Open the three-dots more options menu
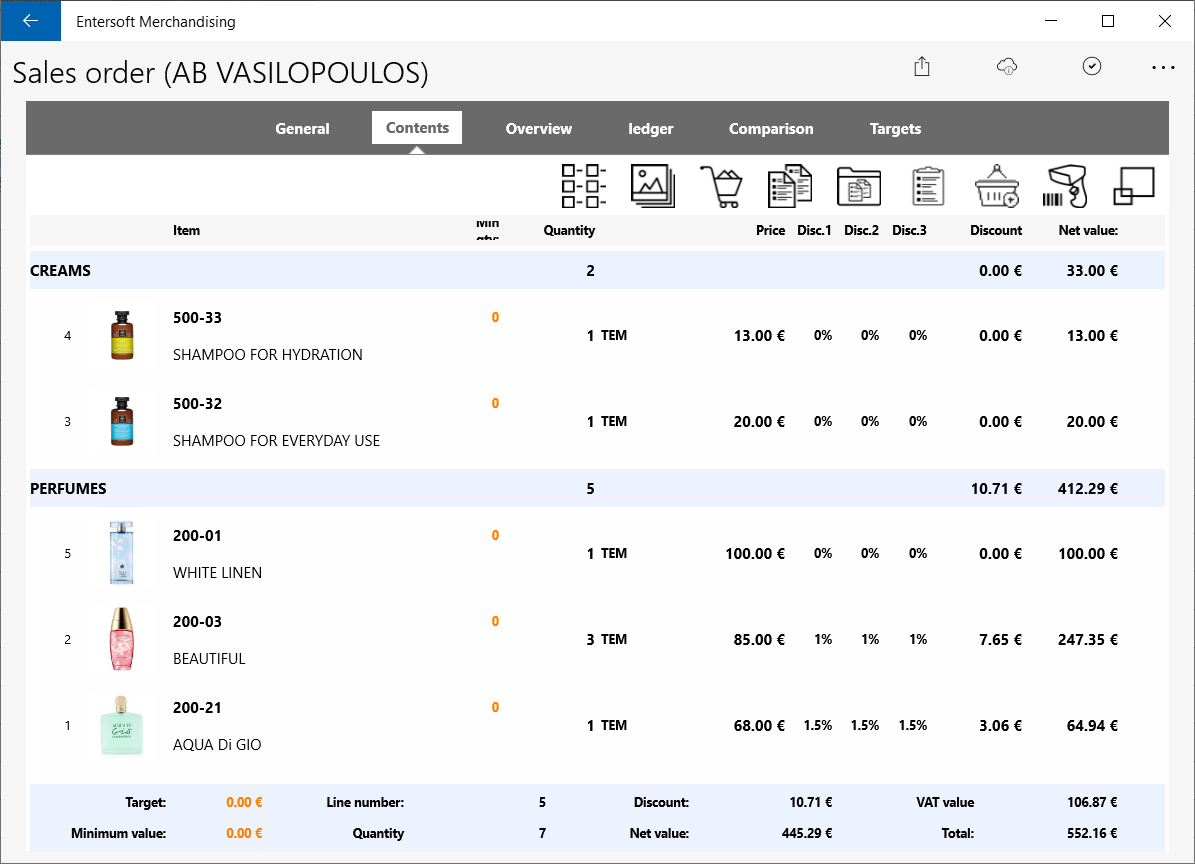 pyautogui.click(x=1163, y=68)
